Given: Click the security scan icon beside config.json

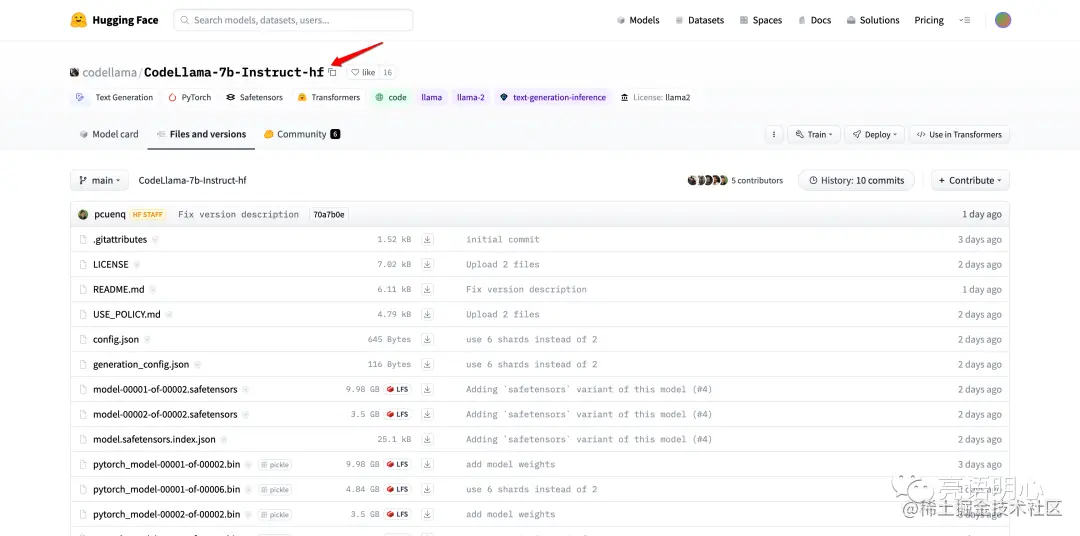Looking at the screenshot, I should click(147, 340).
